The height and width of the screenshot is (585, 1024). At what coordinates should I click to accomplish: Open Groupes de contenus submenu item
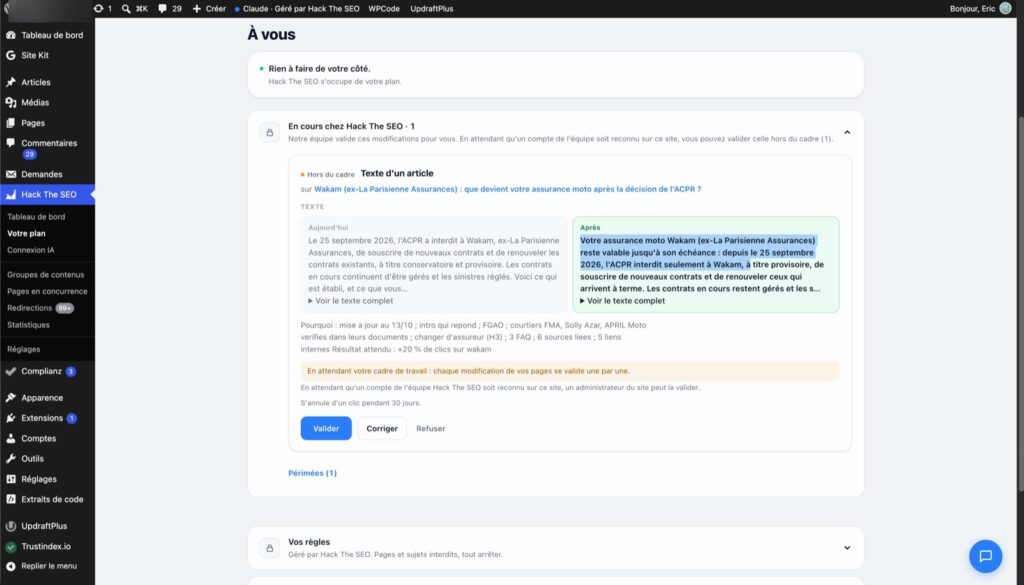pos(46,275)
